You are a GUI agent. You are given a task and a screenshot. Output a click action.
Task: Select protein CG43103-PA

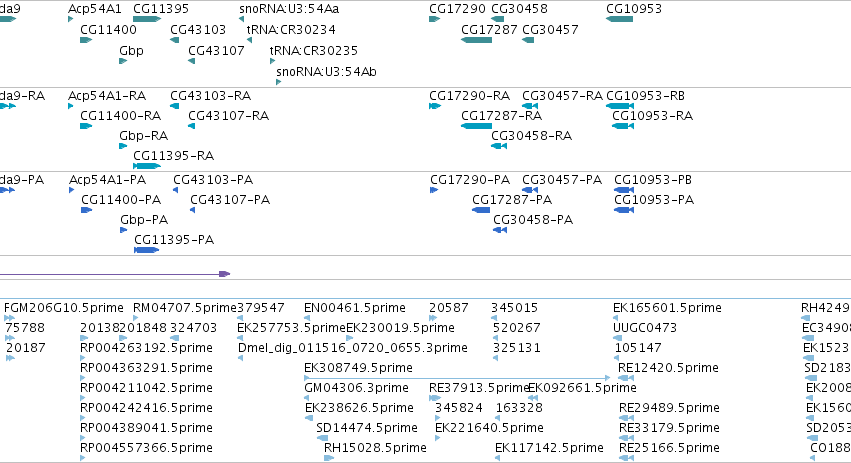(x=213, y=180)
